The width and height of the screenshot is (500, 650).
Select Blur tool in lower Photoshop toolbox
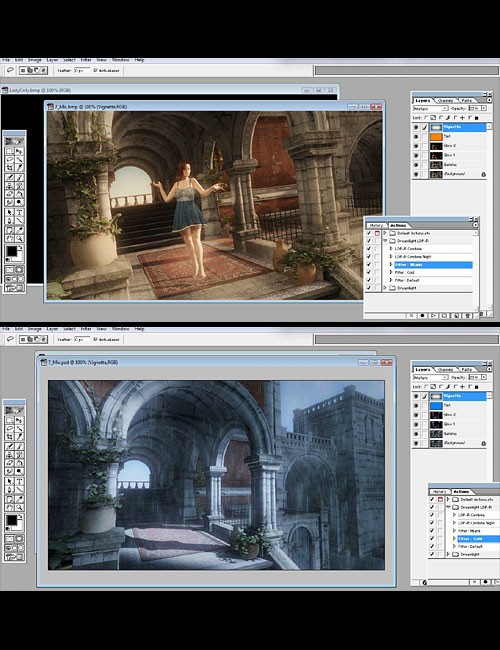coord(10,471)
